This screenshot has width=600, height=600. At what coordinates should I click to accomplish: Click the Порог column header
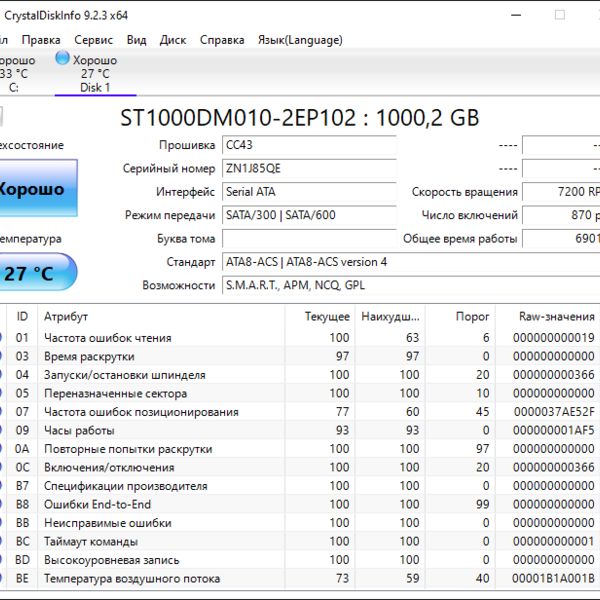pyautogui.click(x=460, y=316)
